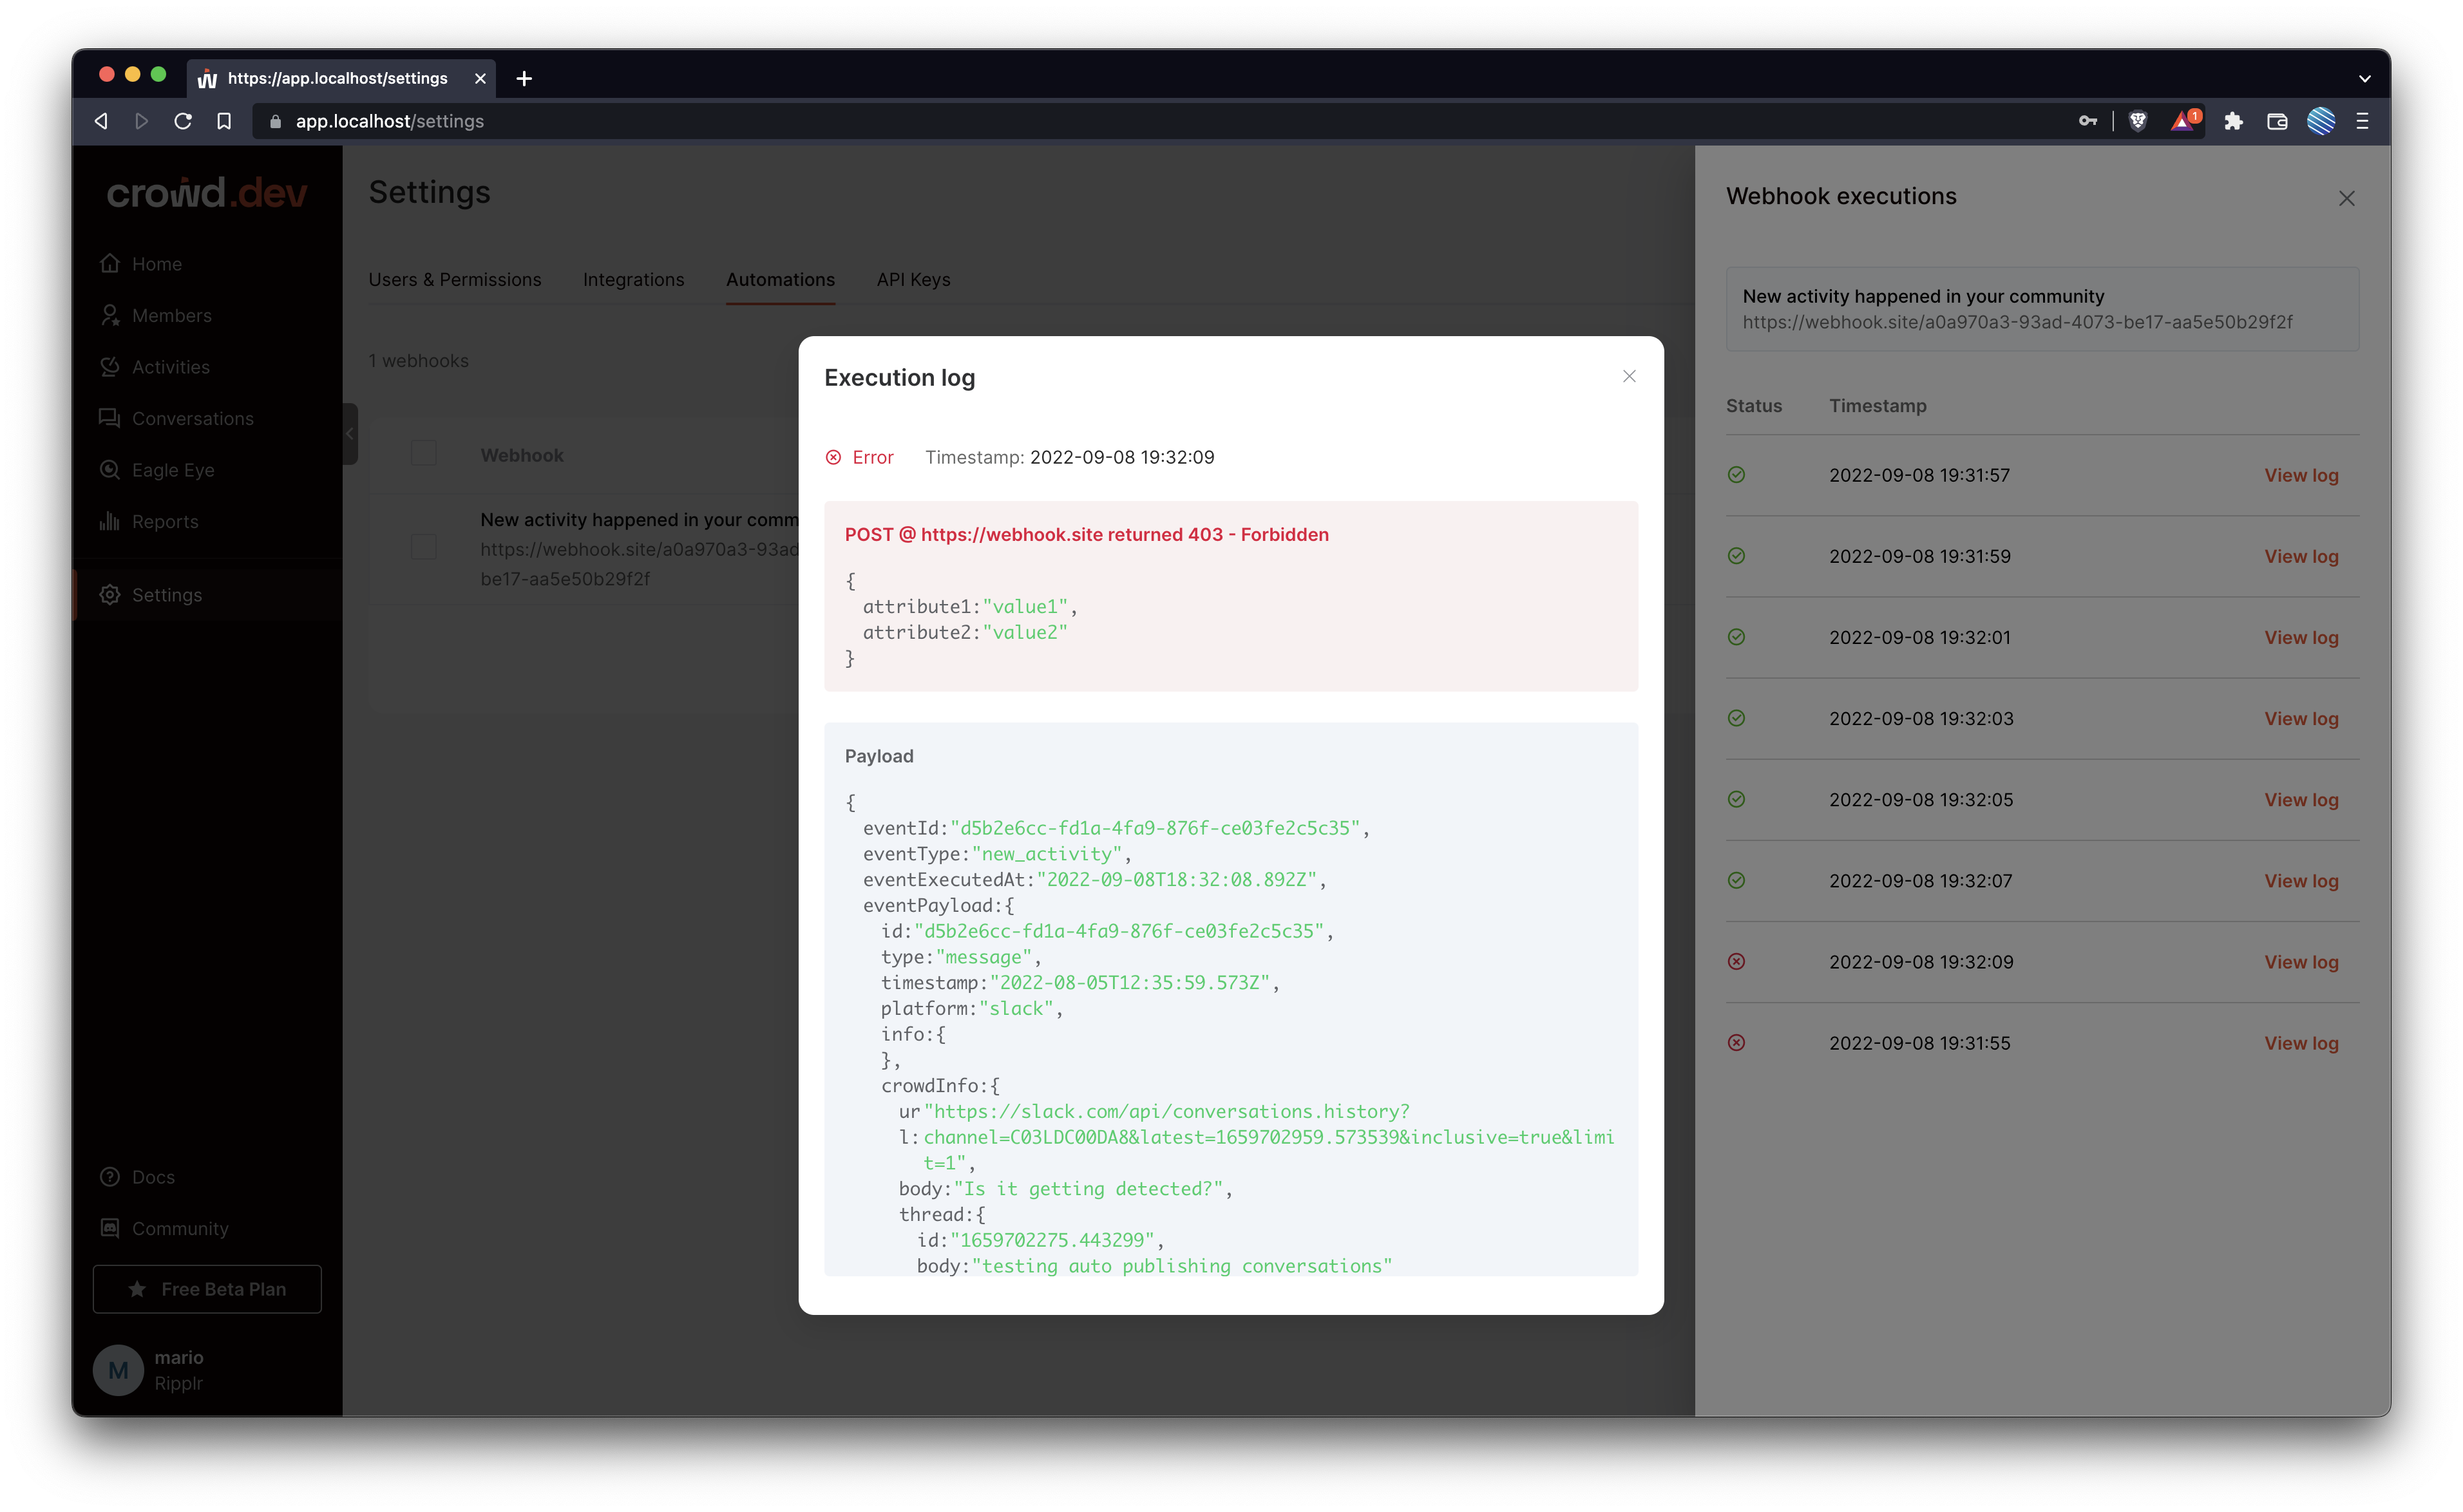This screenshot has height=1512, width=2463.
Task: Collapse the sidebar with the chevron handle
Action: 350,434
